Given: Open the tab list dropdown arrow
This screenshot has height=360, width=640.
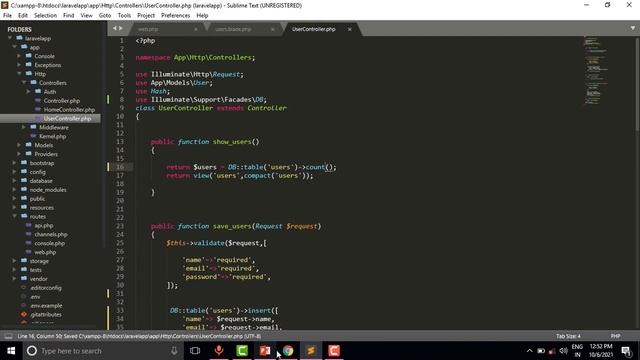Looking at the screenshot, I should click(633, 28).
